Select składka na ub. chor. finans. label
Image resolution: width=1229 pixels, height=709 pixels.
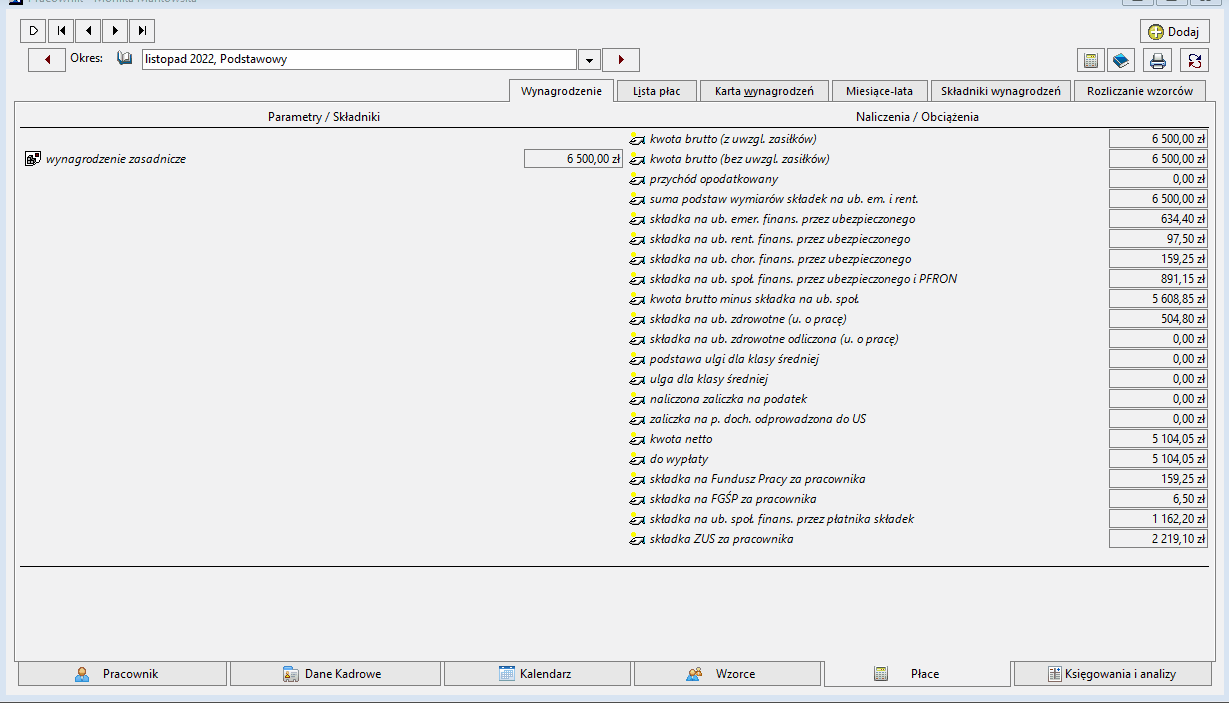(780, 258)
